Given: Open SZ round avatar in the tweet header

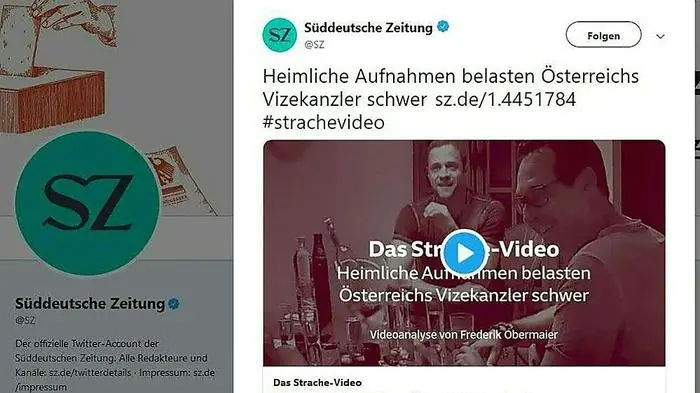Looking at the screenshot, I should coord(279,35).
